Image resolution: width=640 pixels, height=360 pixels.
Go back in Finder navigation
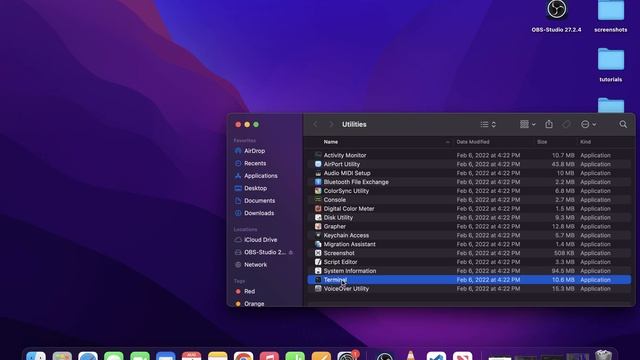pos(316,124)
